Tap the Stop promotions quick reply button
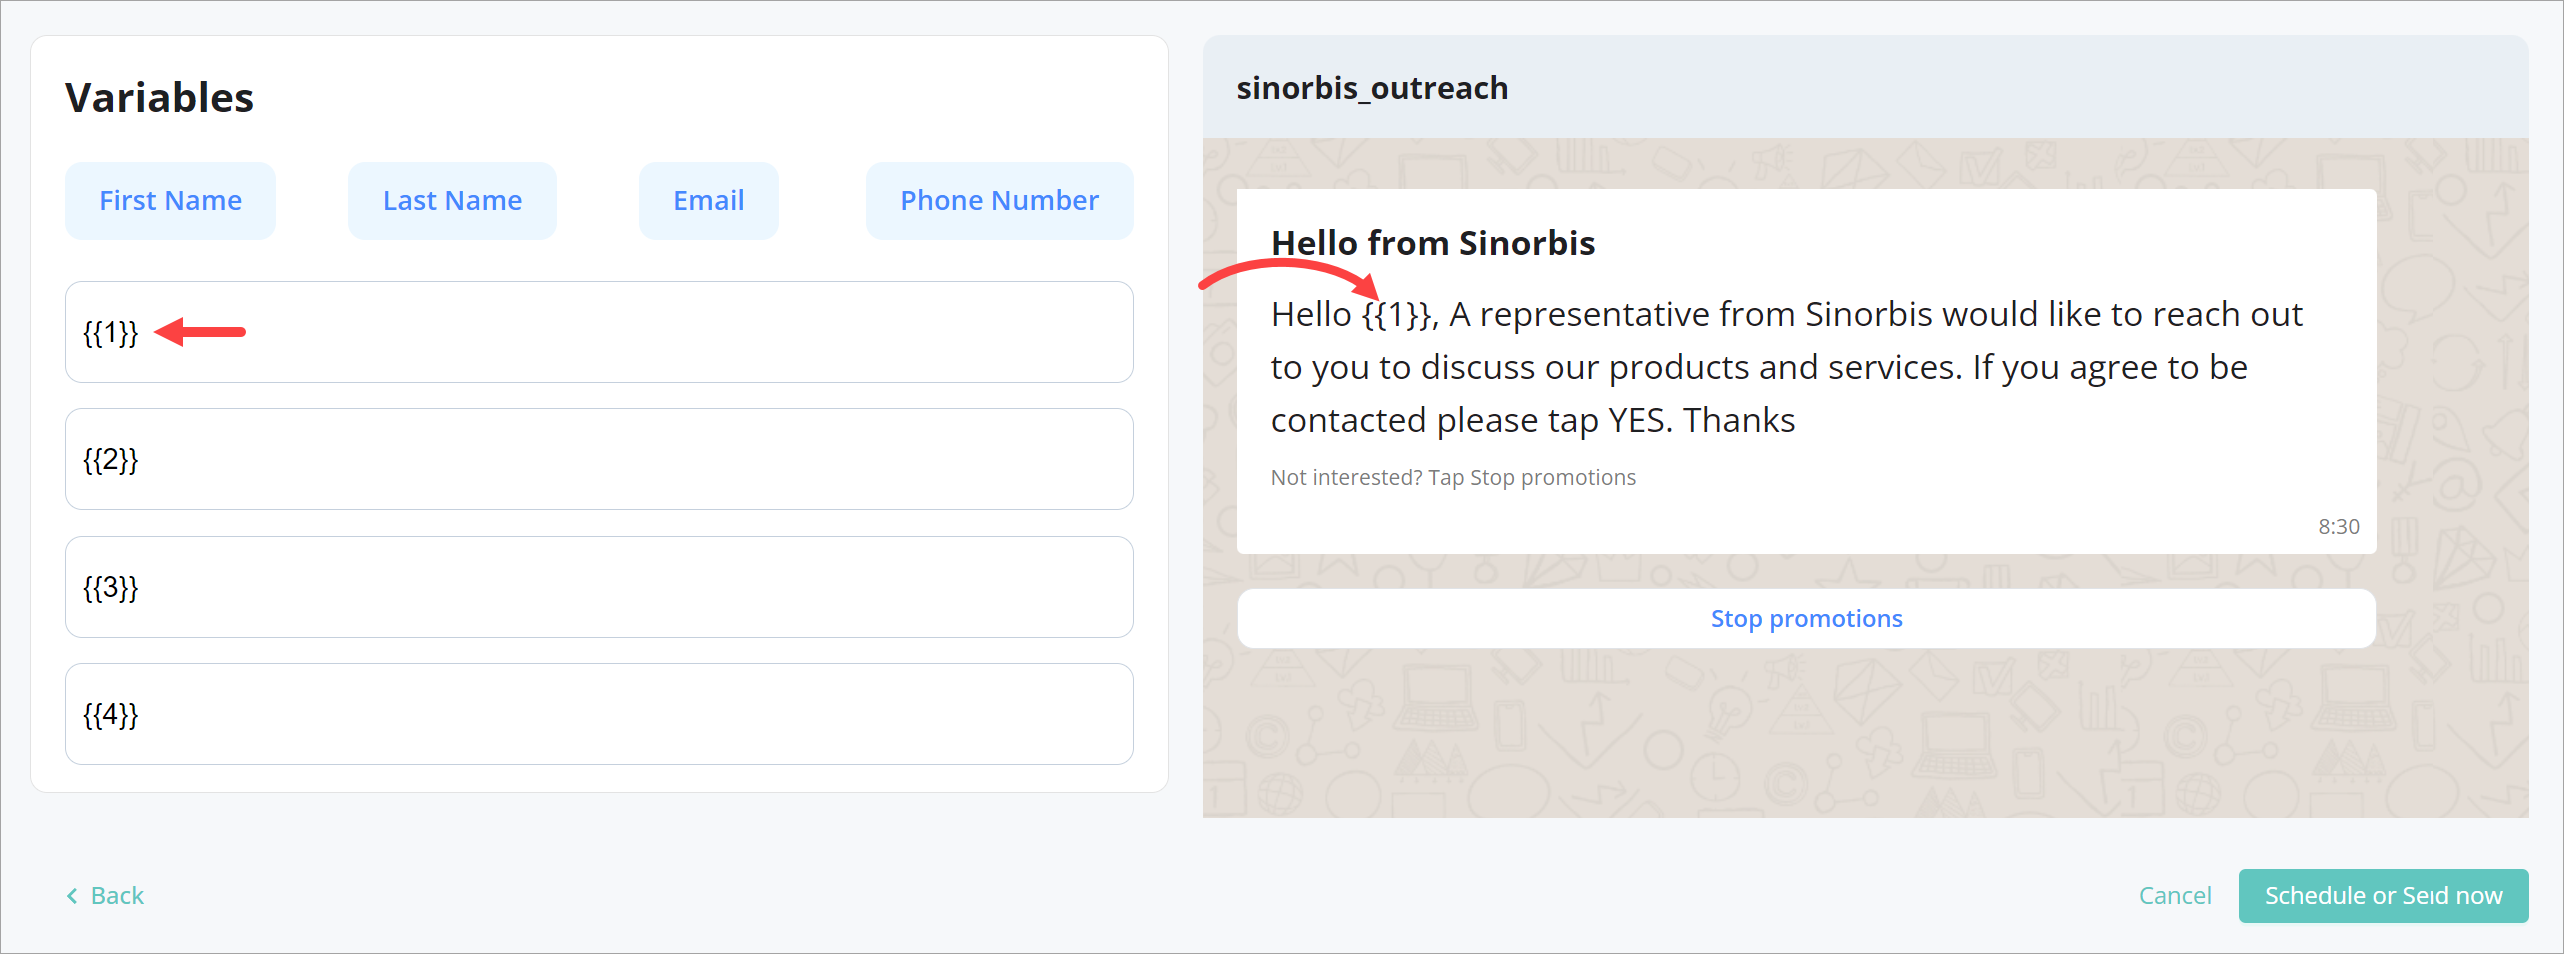Viewport: 2564px width, 954px height. coord(1806,618)
